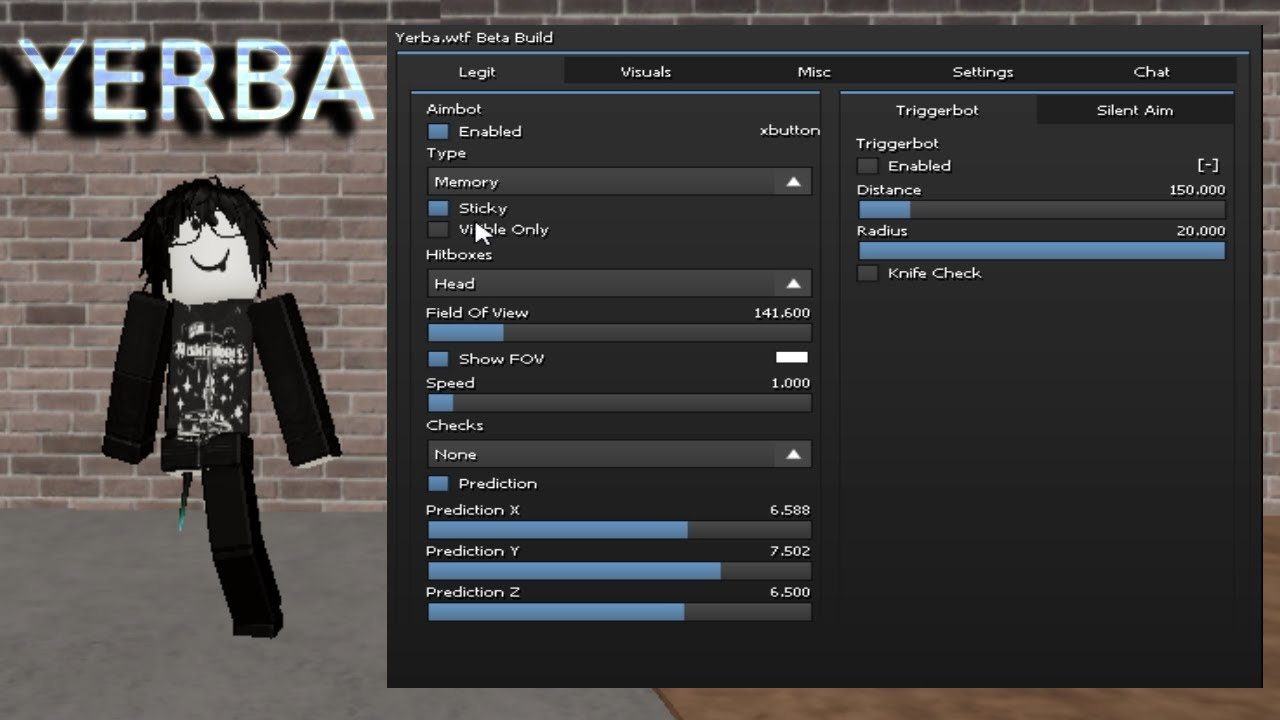This screenshot has height=720, width=1280.
Task: Adjust the Speed slider
Action: coord(619,403)
